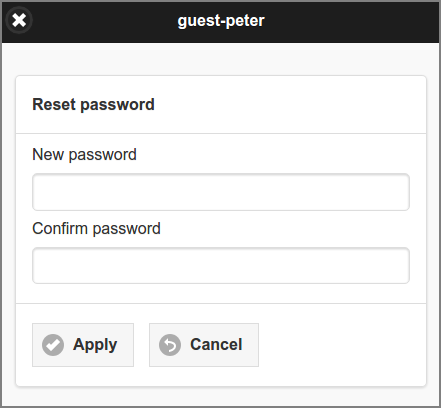The image size is (441, 408).
Task: Click the Cancel text label
Action: coord(216,344)
